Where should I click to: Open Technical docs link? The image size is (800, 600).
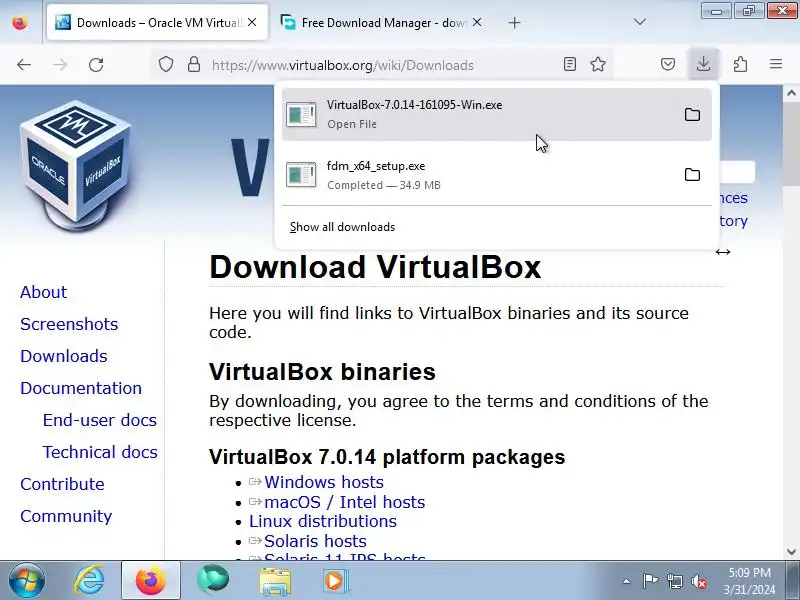(100, 453)
